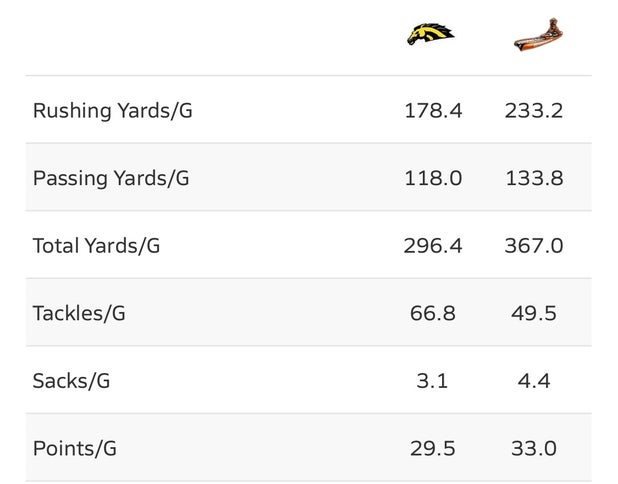Click the 133.8 passing yards value

(534, 178)
